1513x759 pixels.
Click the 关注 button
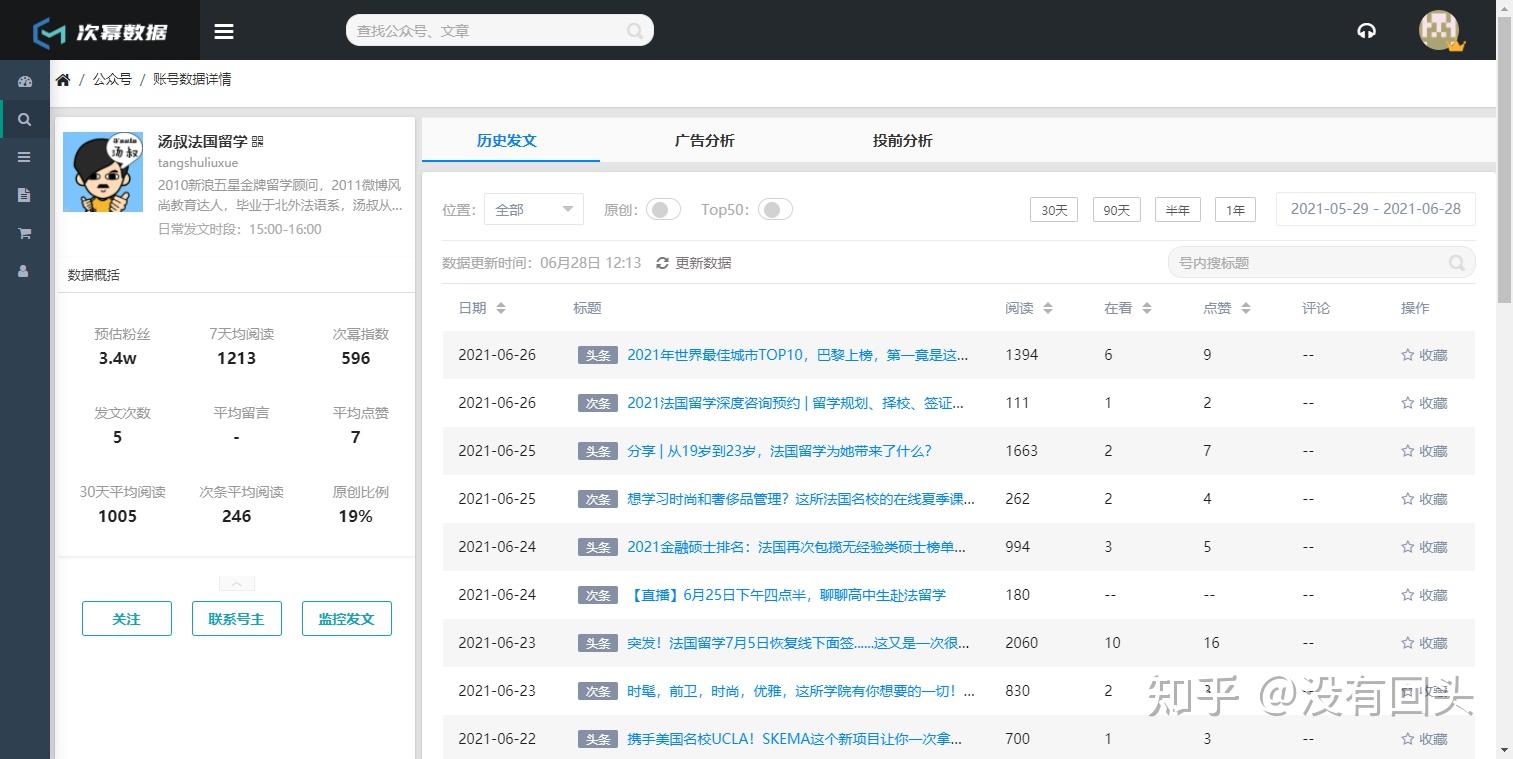127,619
